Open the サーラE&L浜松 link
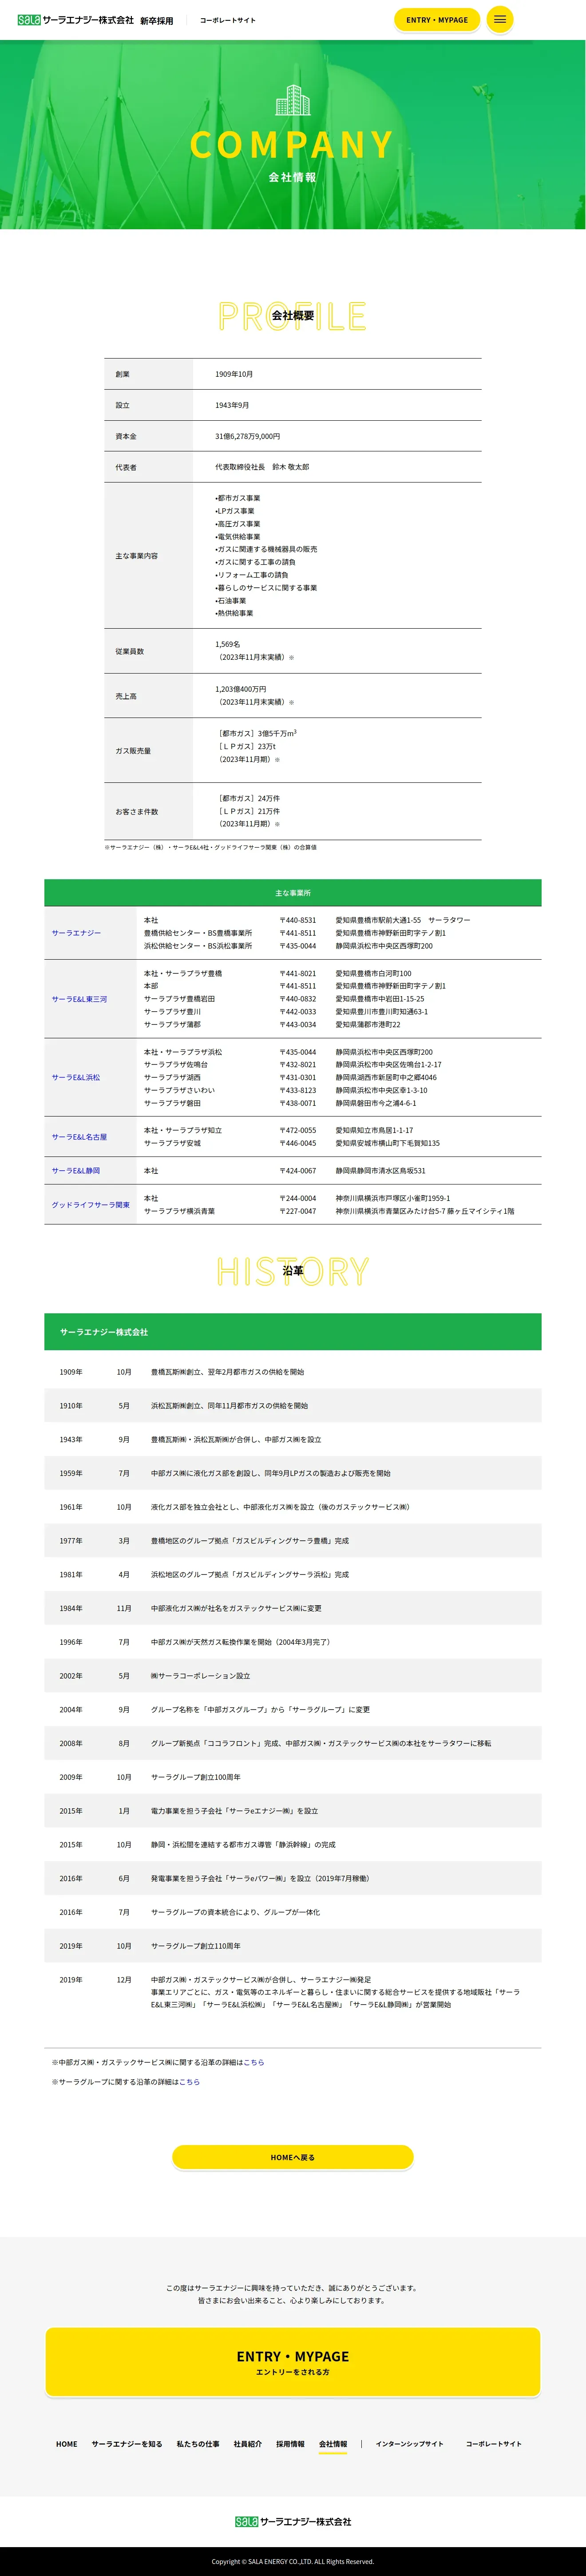This screenshot has height=2576, width=586. point(76,1077)
